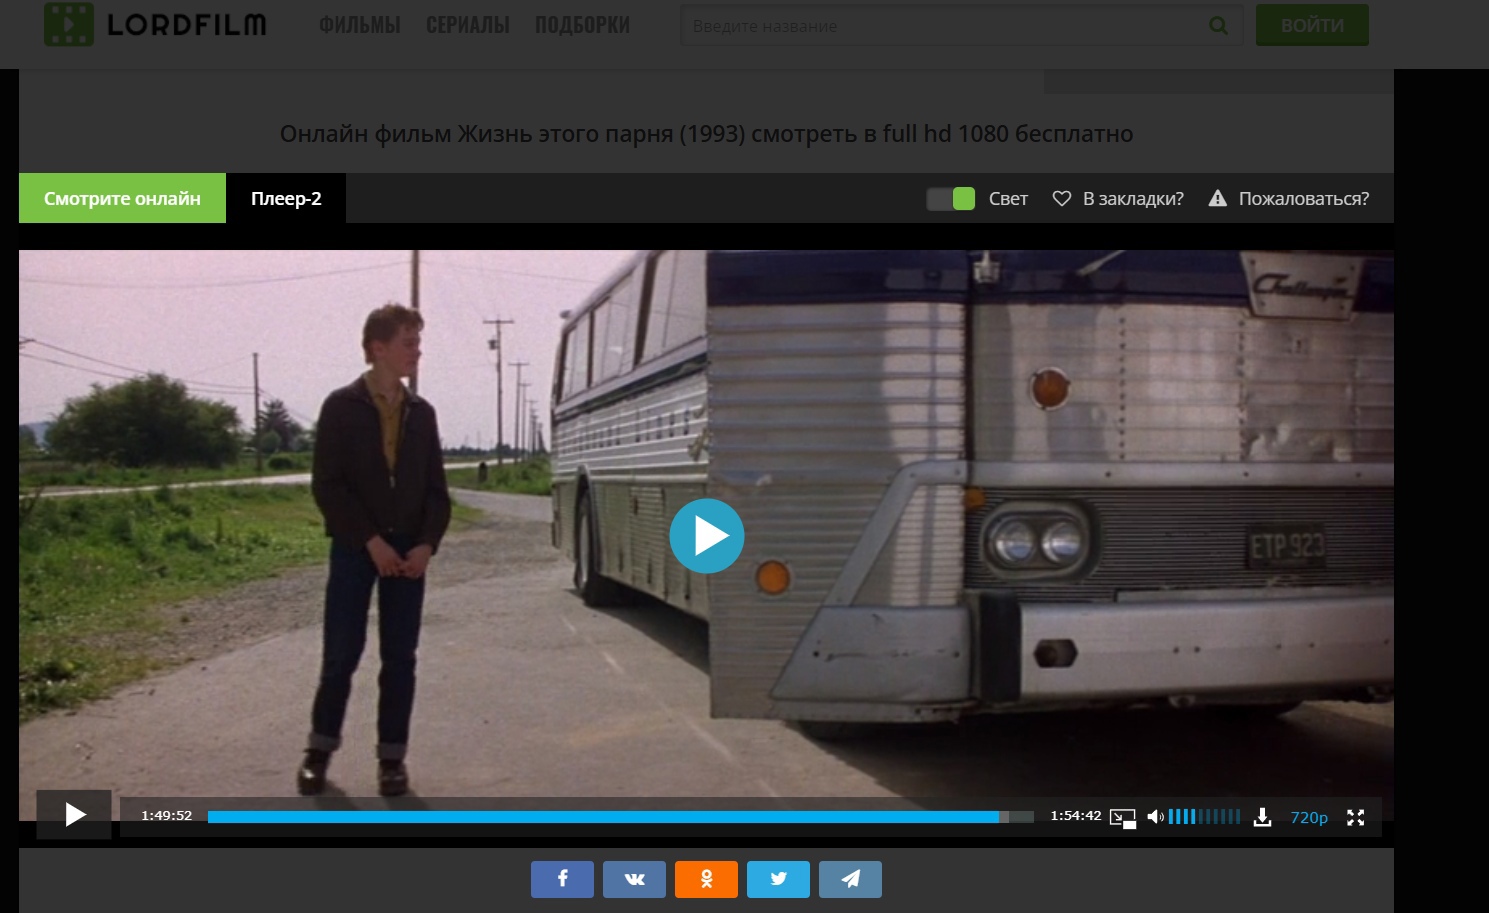This screenshot has height=913, width=1489.
Task: Share on VK
Action: [x=634, y=879]
